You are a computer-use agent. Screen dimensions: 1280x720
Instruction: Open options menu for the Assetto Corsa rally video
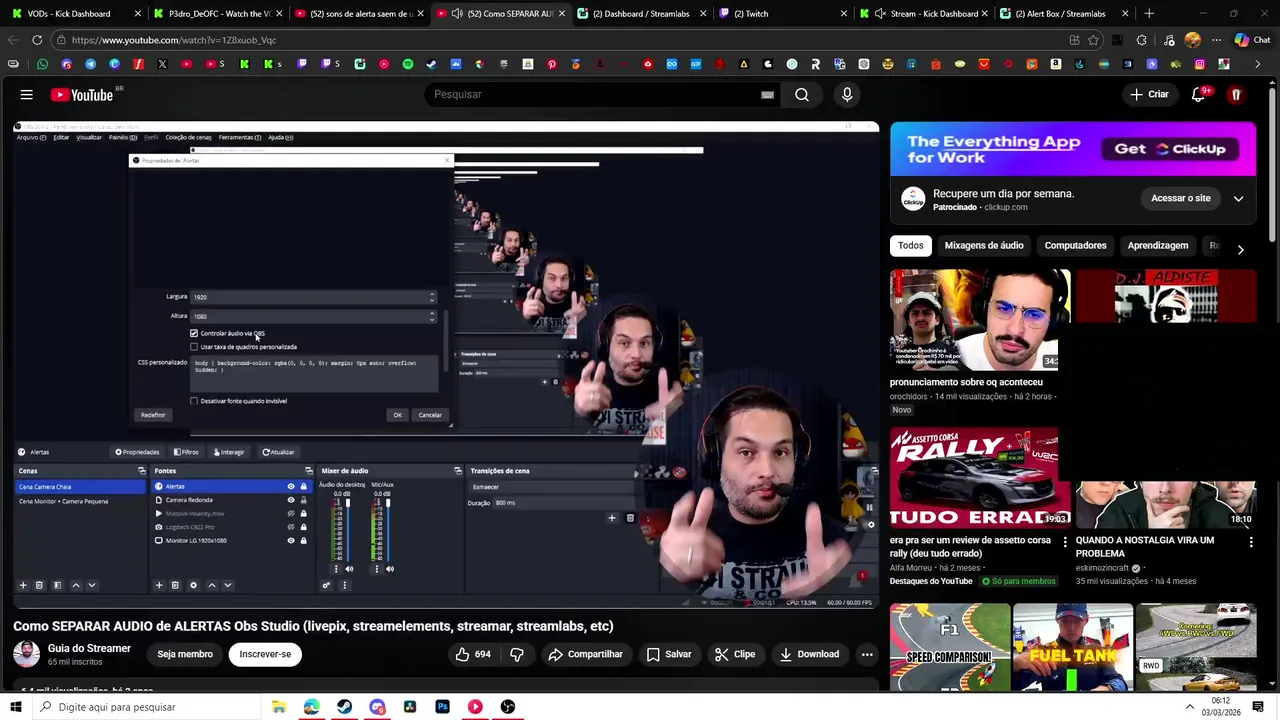[1064, 542]
